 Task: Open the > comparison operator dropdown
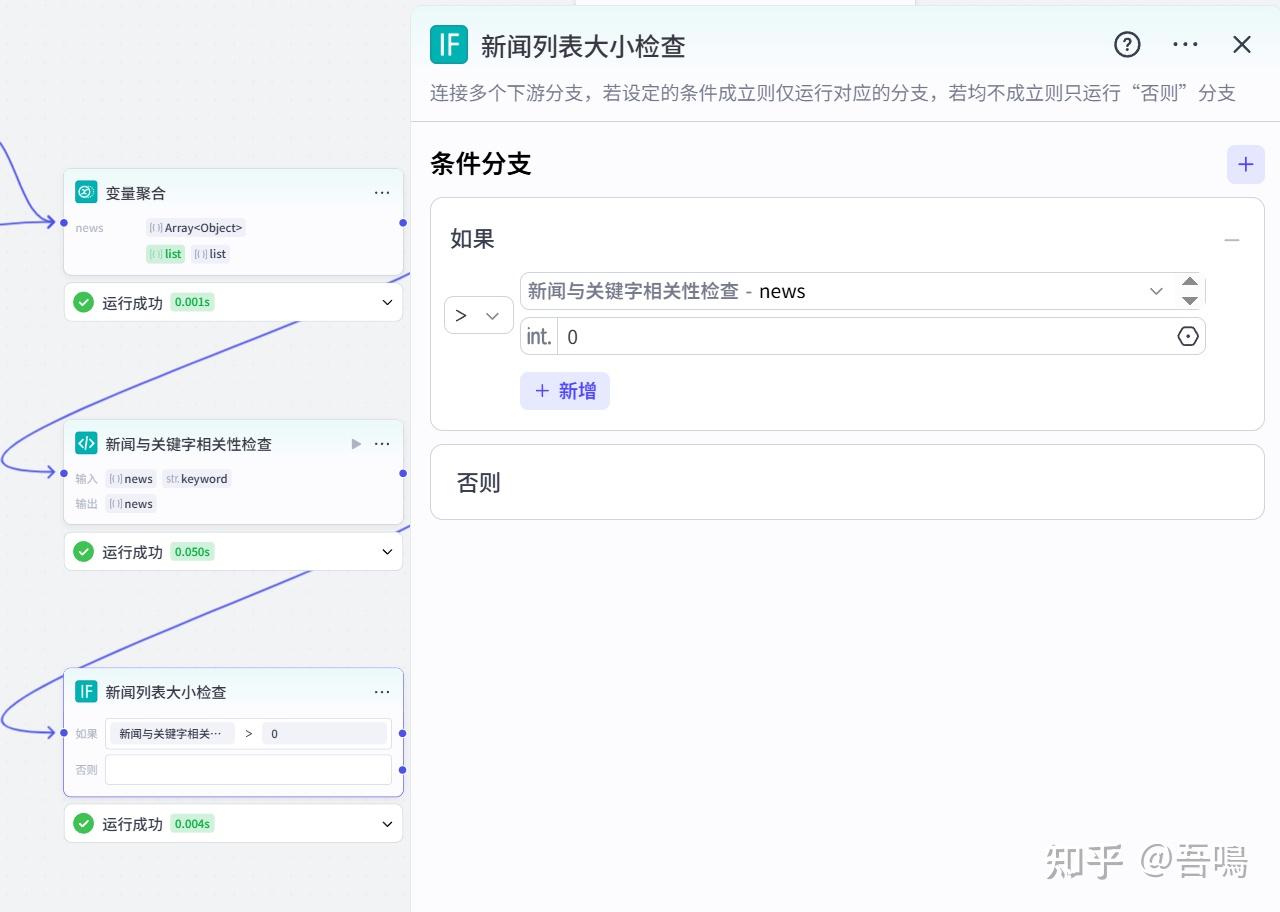pos(478,315)
